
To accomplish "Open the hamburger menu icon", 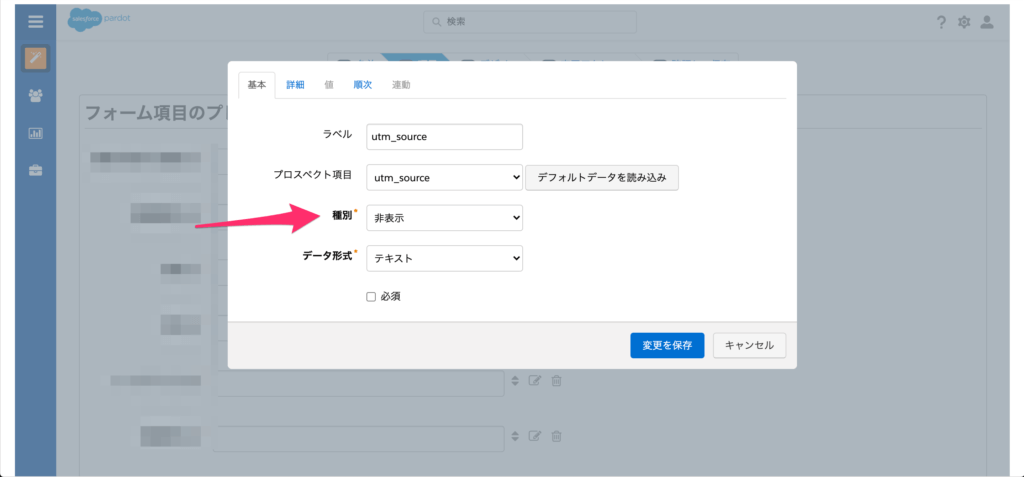I will point(35,21).
